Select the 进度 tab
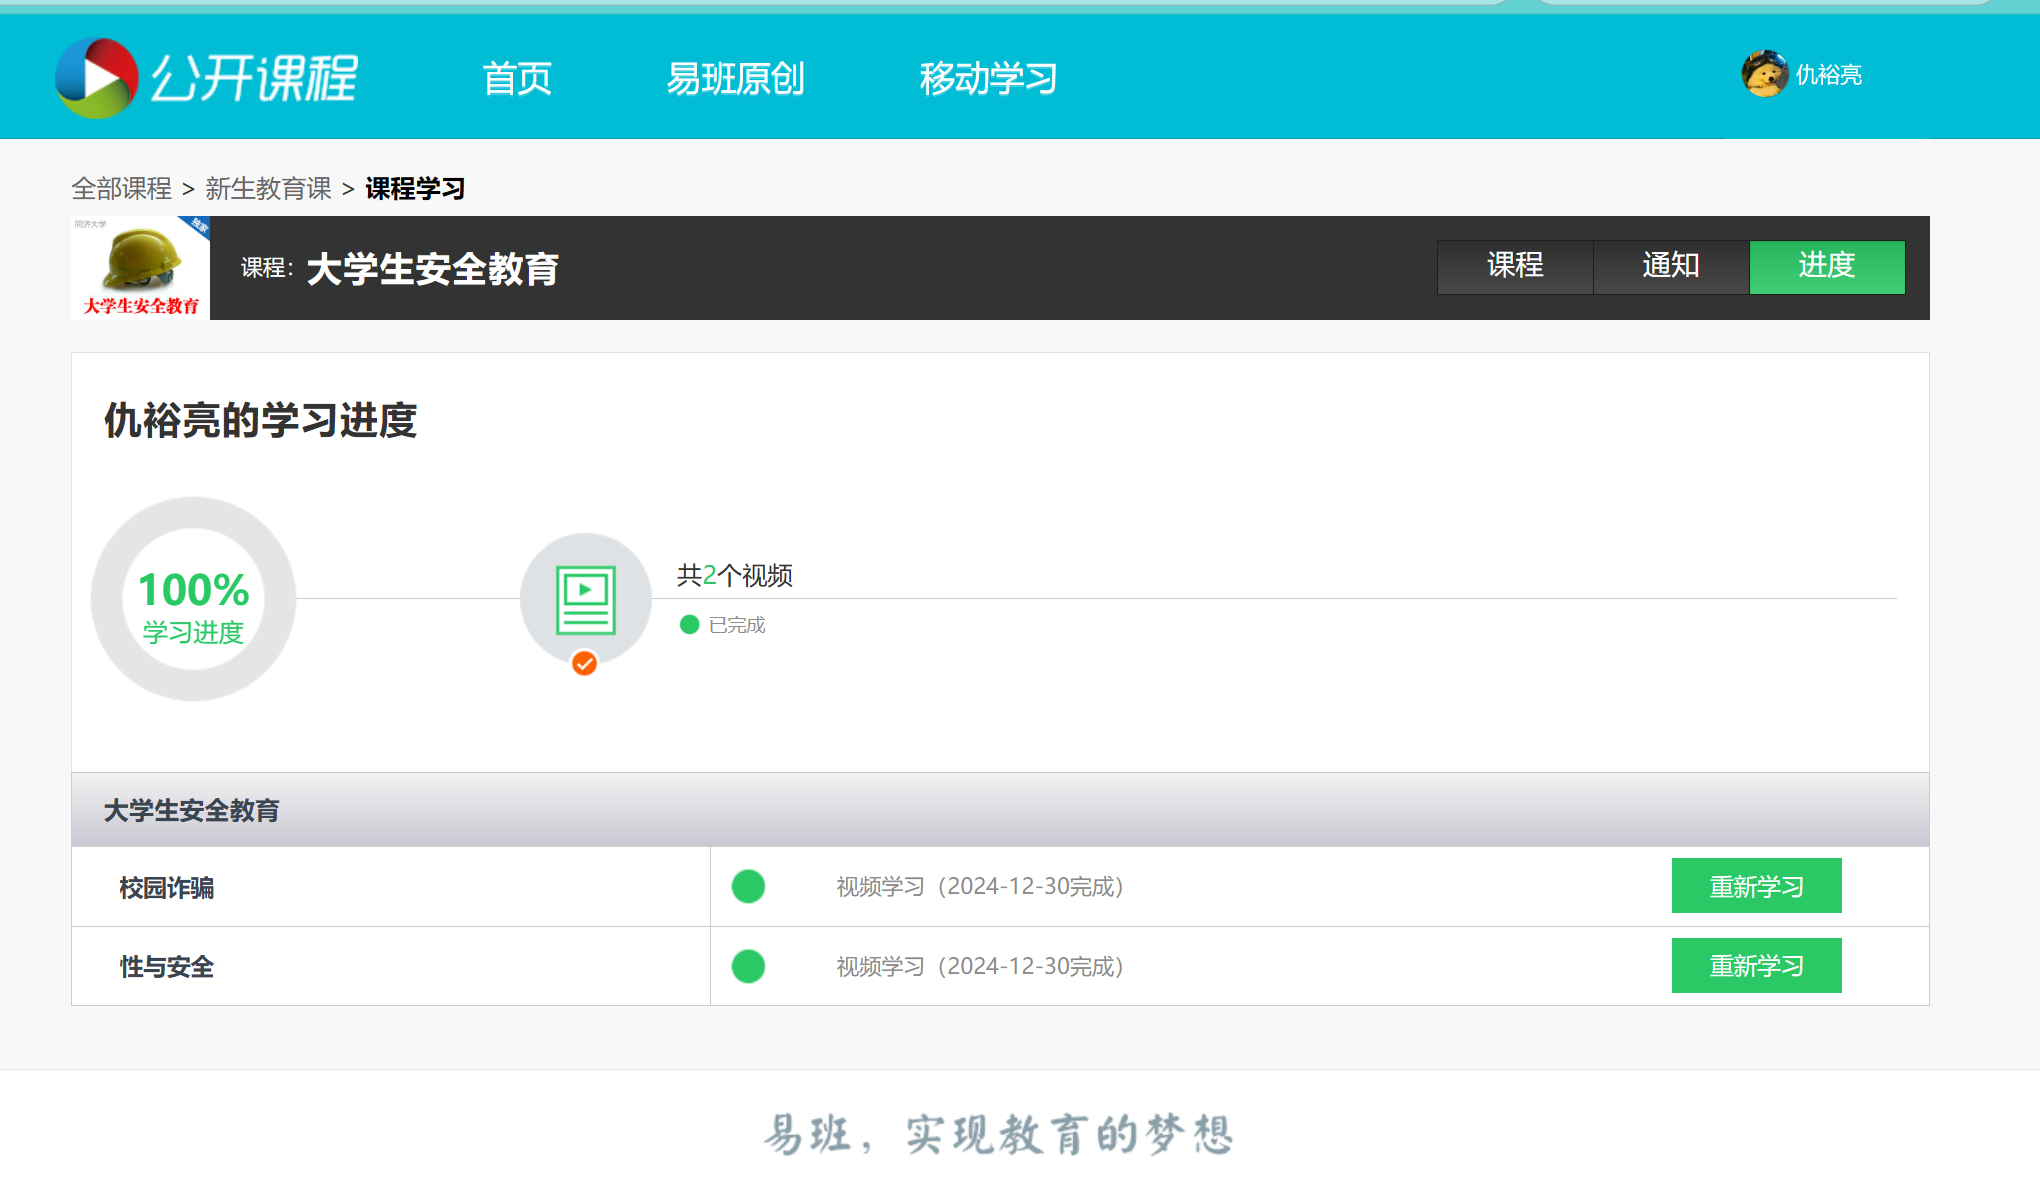2040x1180 pixels. tap(1827, 267)
